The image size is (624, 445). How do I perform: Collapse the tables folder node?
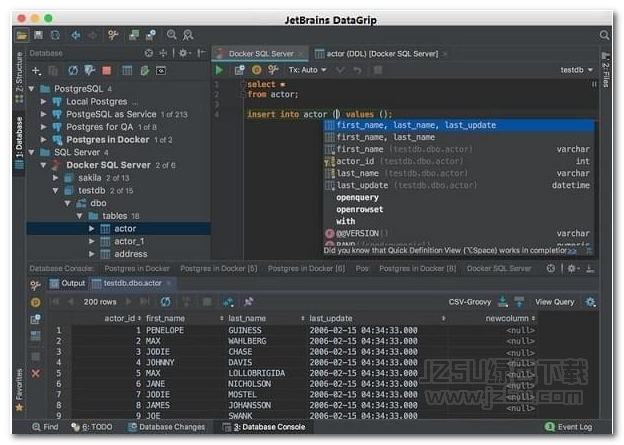click(80, 216)
